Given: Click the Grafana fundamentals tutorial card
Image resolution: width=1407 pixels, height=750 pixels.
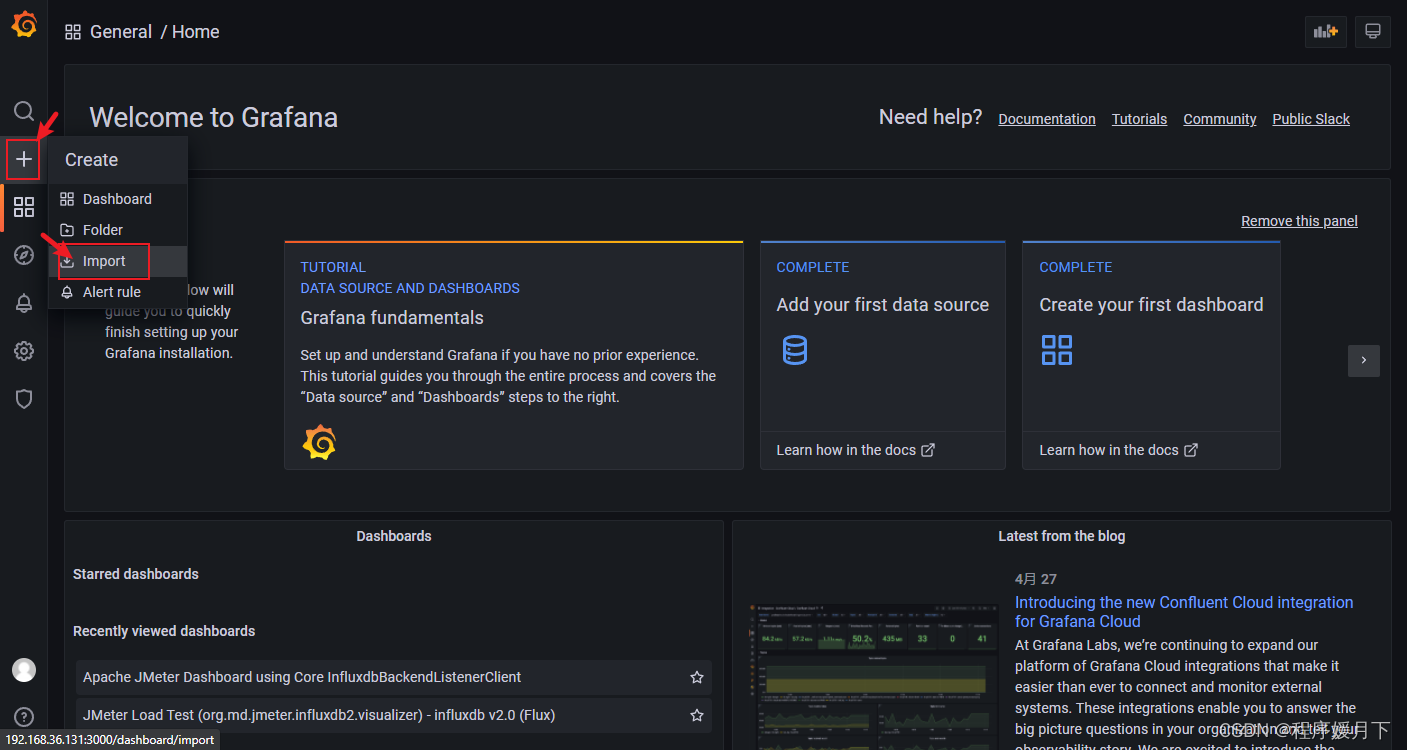Looking at the screenshot, I should coord(514,355).
